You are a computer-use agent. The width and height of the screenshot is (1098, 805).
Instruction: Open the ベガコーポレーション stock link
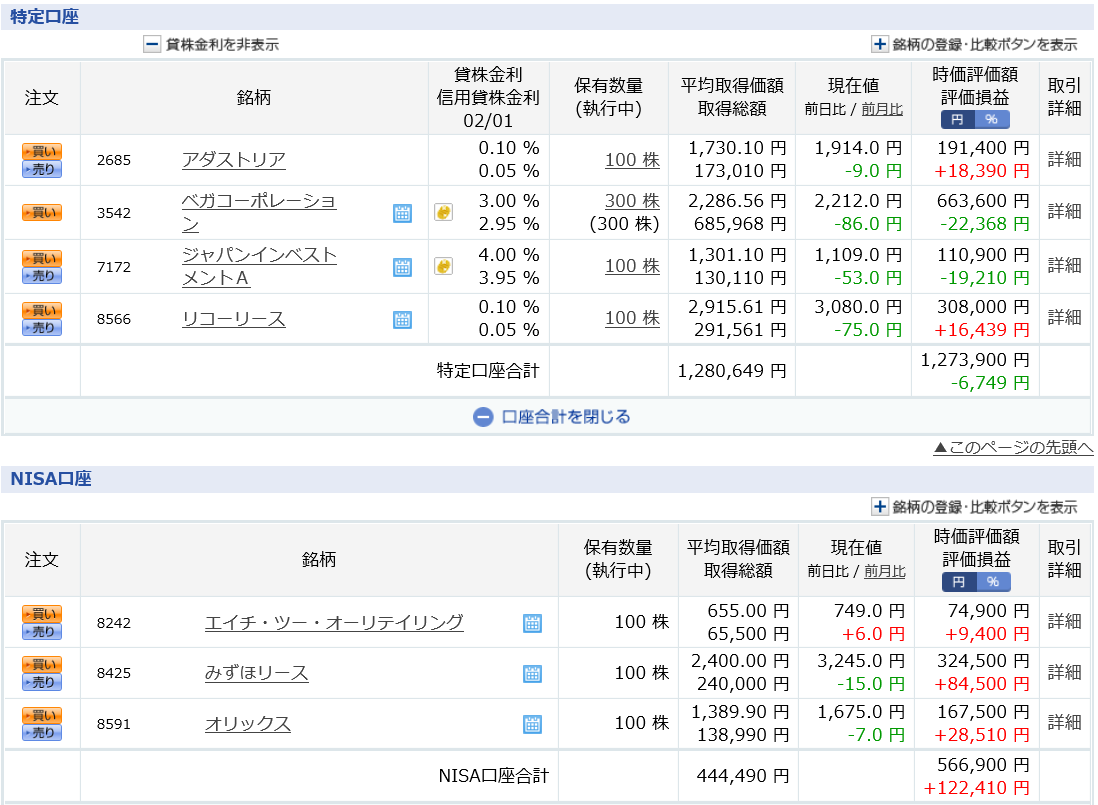pyautogui.click(x=259, y=213)
